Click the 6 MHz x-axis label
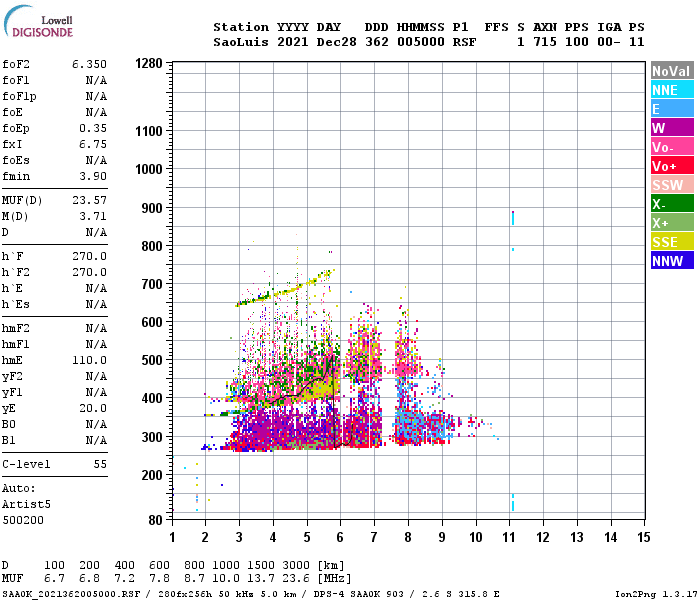 (x=340, y=537)
